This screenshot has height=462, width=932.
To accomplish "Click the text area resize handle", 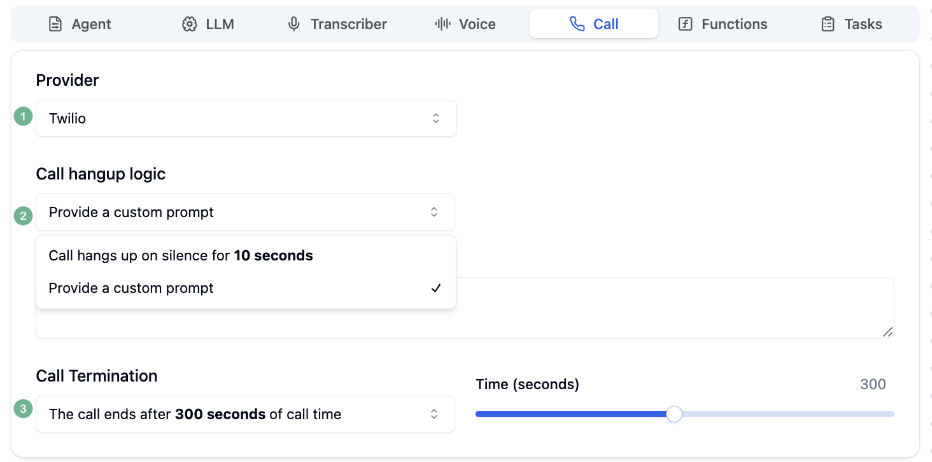I will (x=887, y=332).
